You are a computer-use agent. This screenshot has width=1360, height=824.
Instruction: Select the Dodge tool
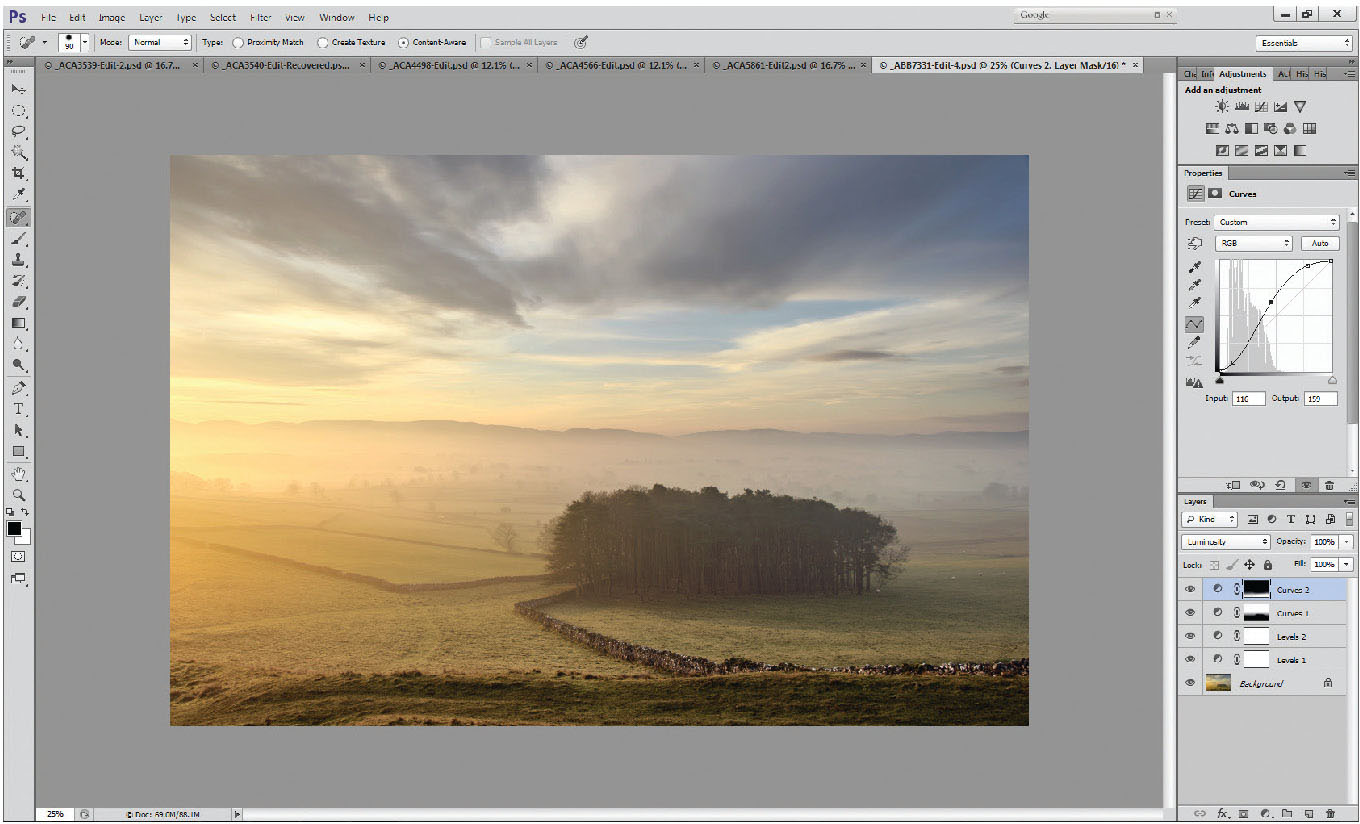click(x=18, y=365)
